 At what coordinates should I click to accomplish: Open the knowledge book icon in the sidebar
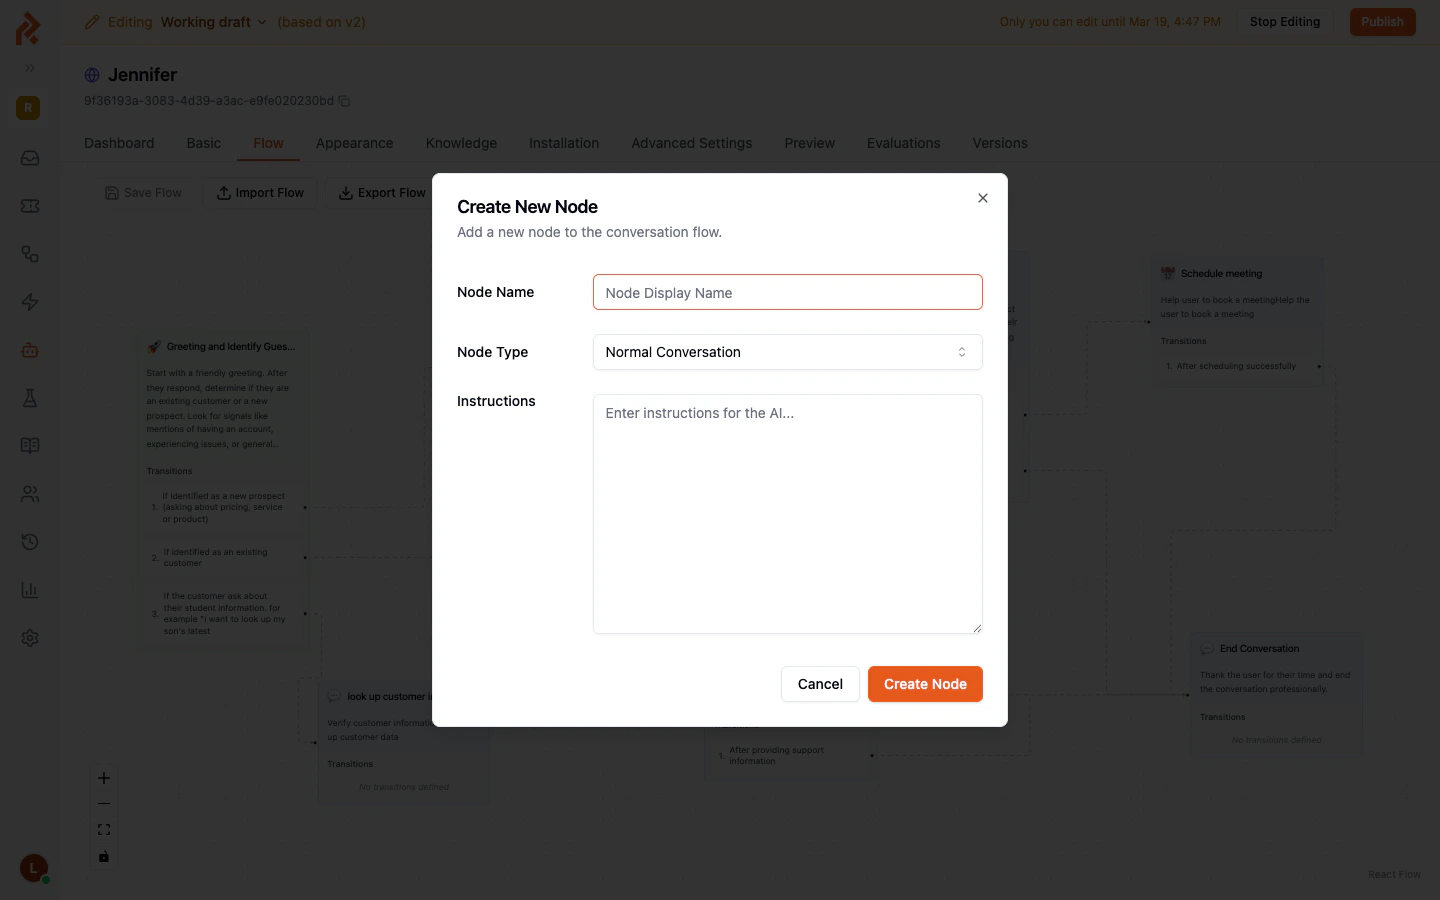(x=29, y=446)
